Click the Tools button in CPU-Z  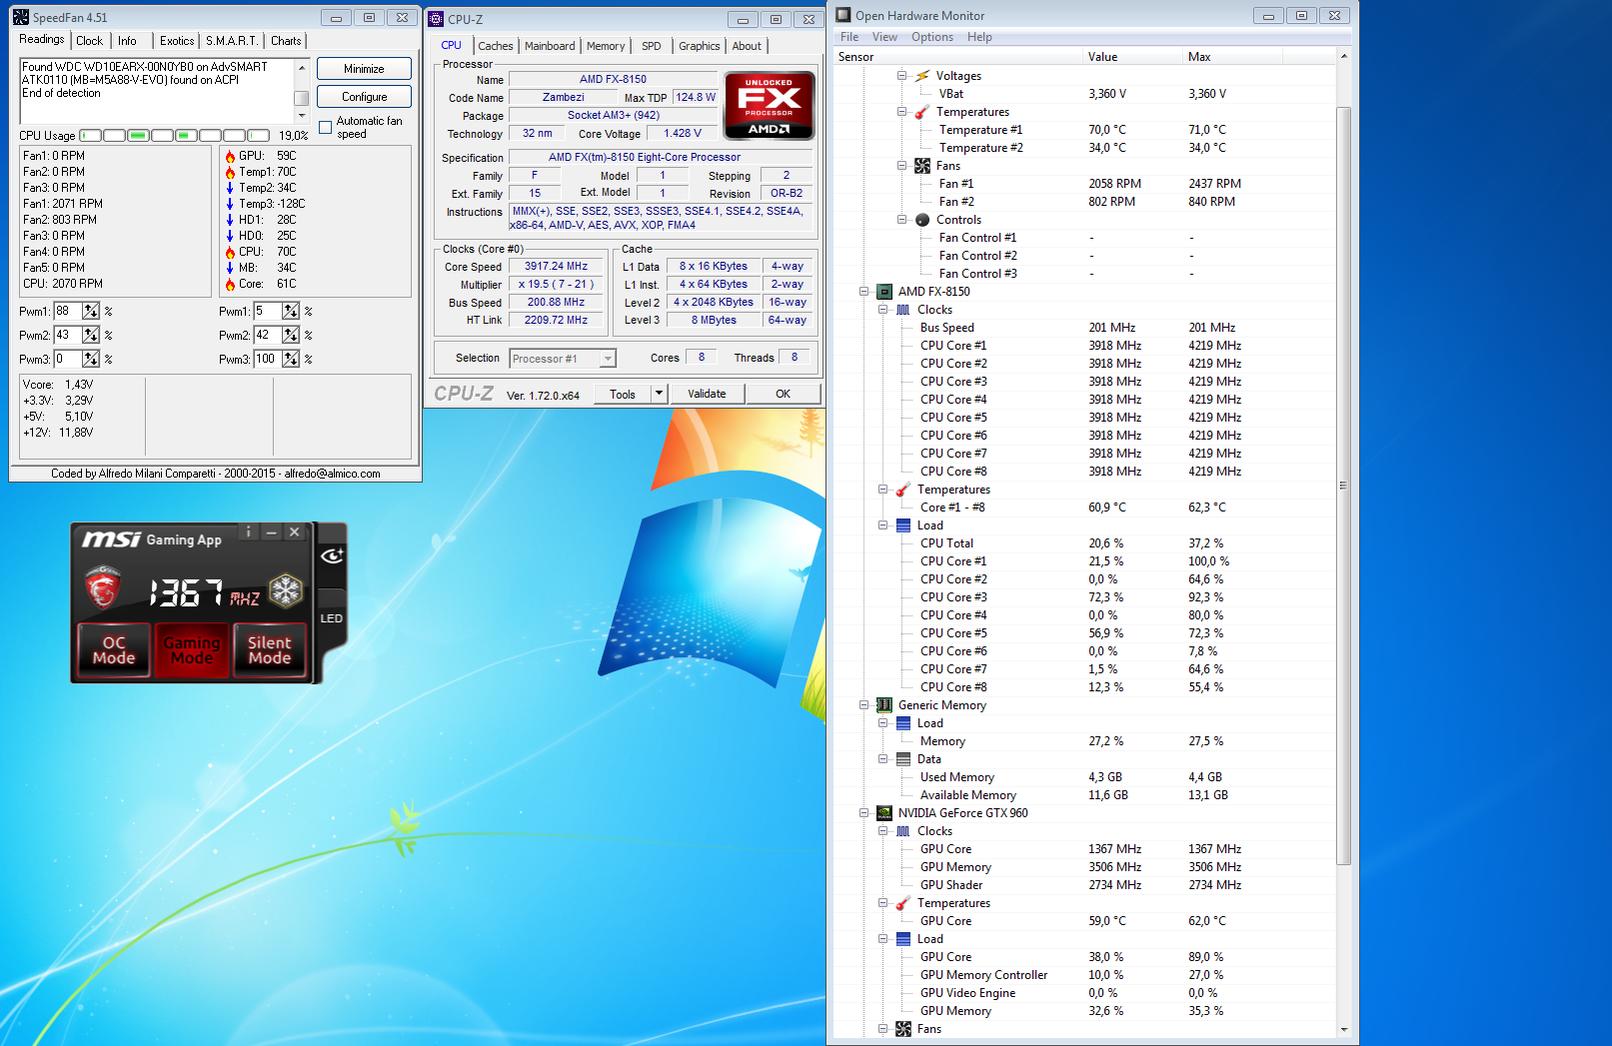click(622, 394)
